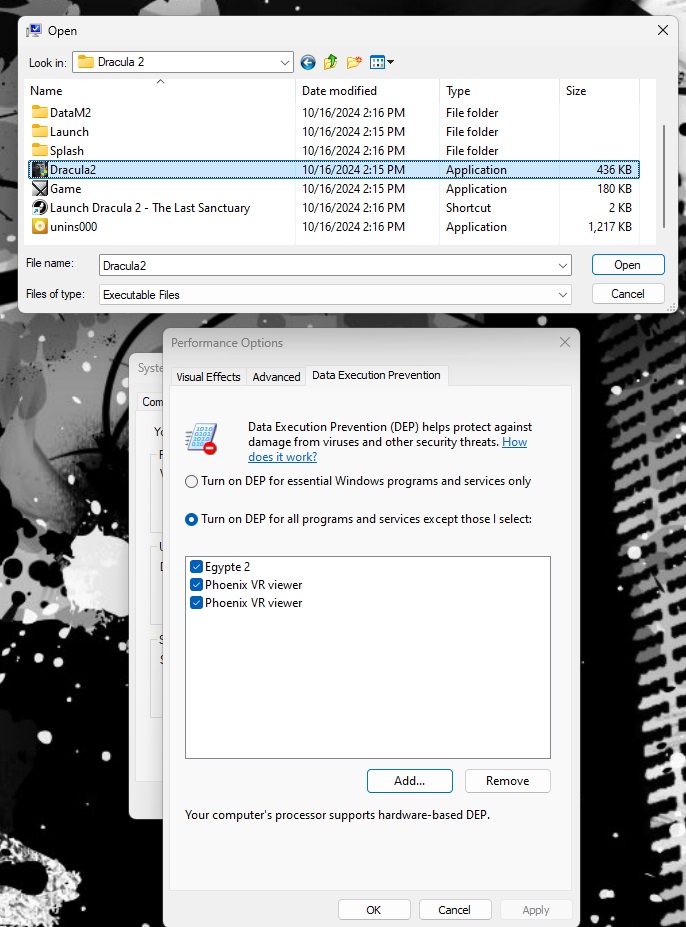Click the DataM2 folder name
This screenshot has height=927, width=686.
point(70,112)
